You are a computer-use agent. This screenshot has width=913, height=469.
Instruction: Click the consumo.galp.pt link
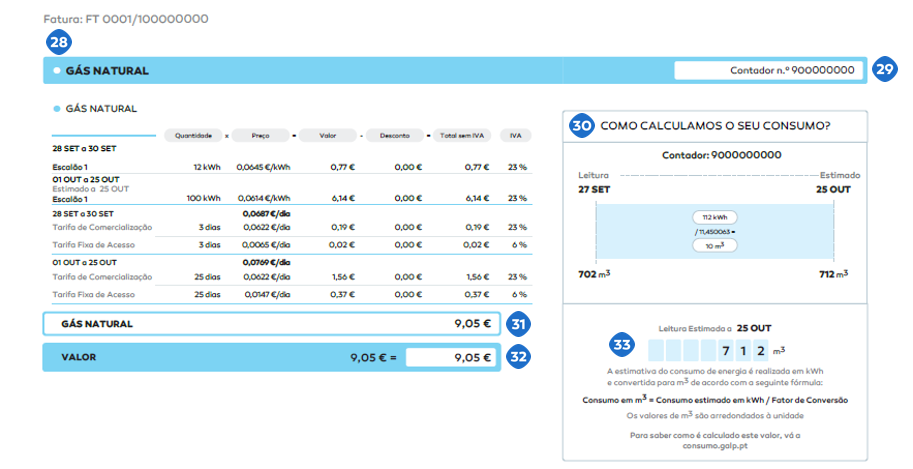pyautogui.click(x=715, y=446)
